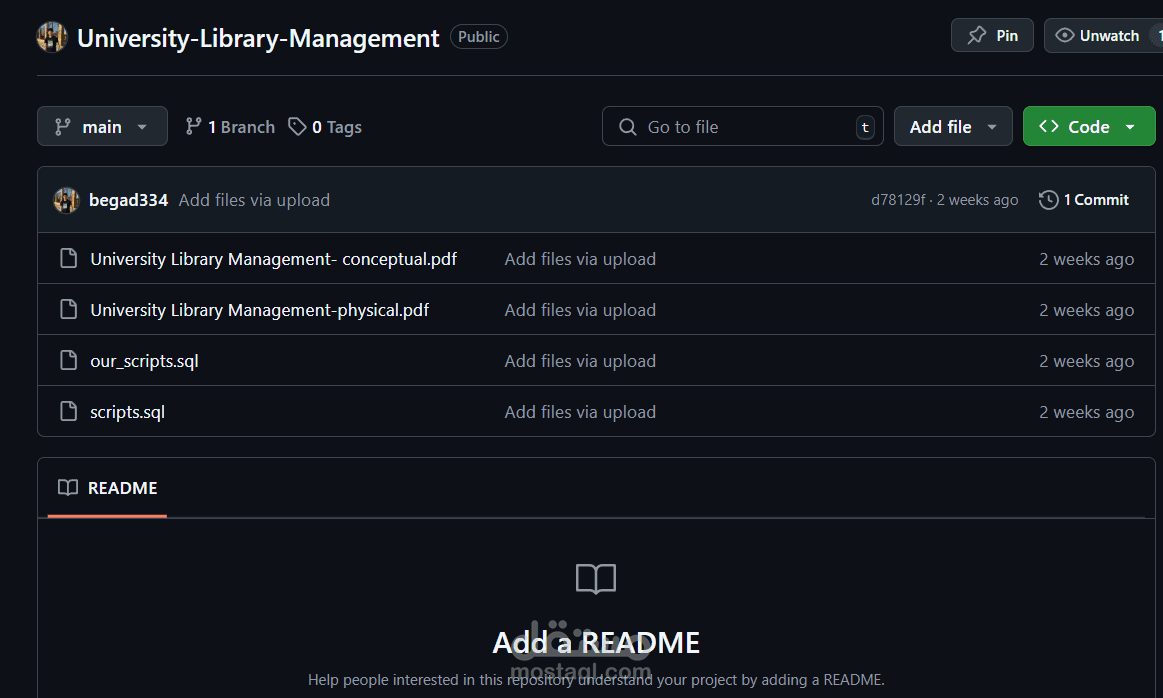The height and width of the screenshot is (698, 1163).
Task: Click the pin icon in Pin button
Action: point(977,35)
